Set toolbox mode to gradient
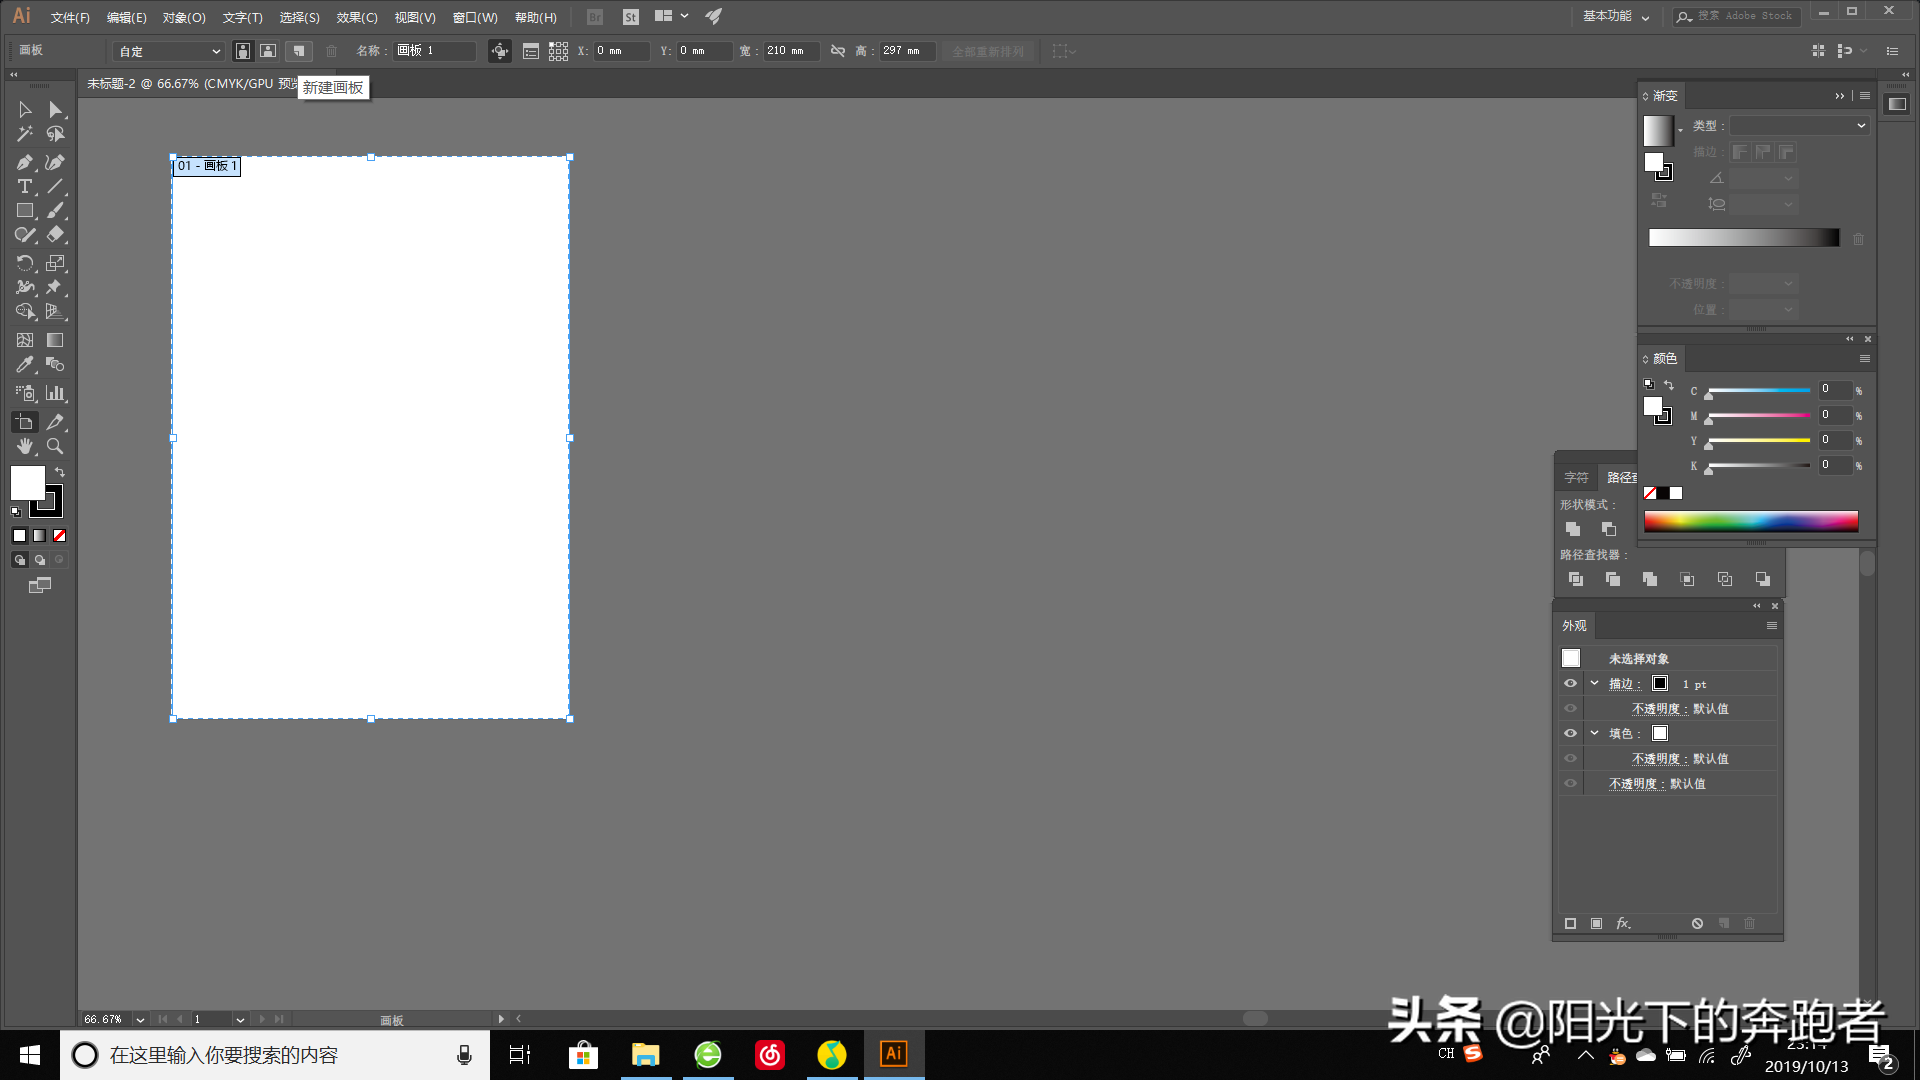Screen dimensions: 1920x1080 pos(39,536)
